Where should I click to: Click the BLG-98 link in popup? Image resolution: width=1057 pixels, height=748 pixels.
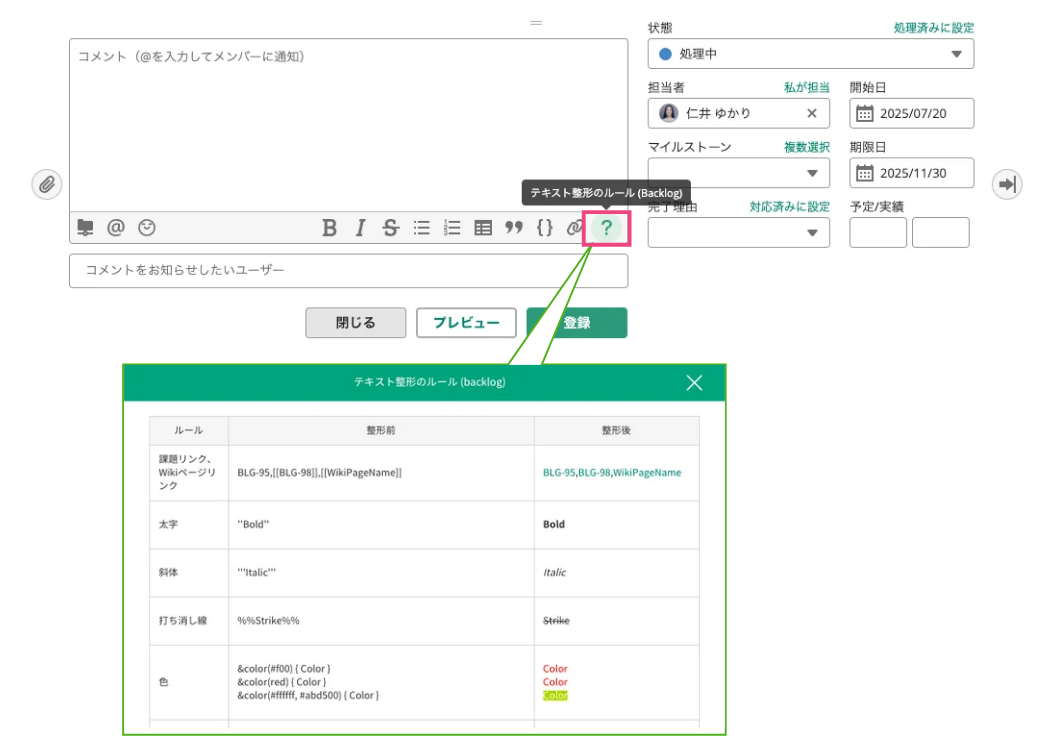coord(594,473)
